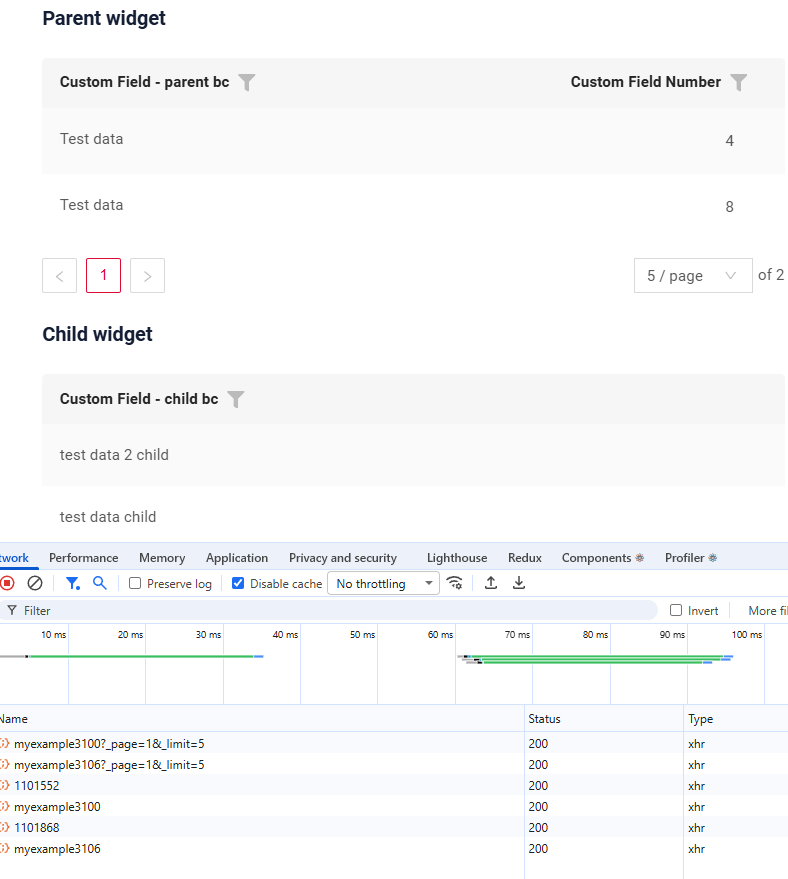Screen dimensions: 788x879
Task: Go to next page in parent widget
Action: coord(147,276)
